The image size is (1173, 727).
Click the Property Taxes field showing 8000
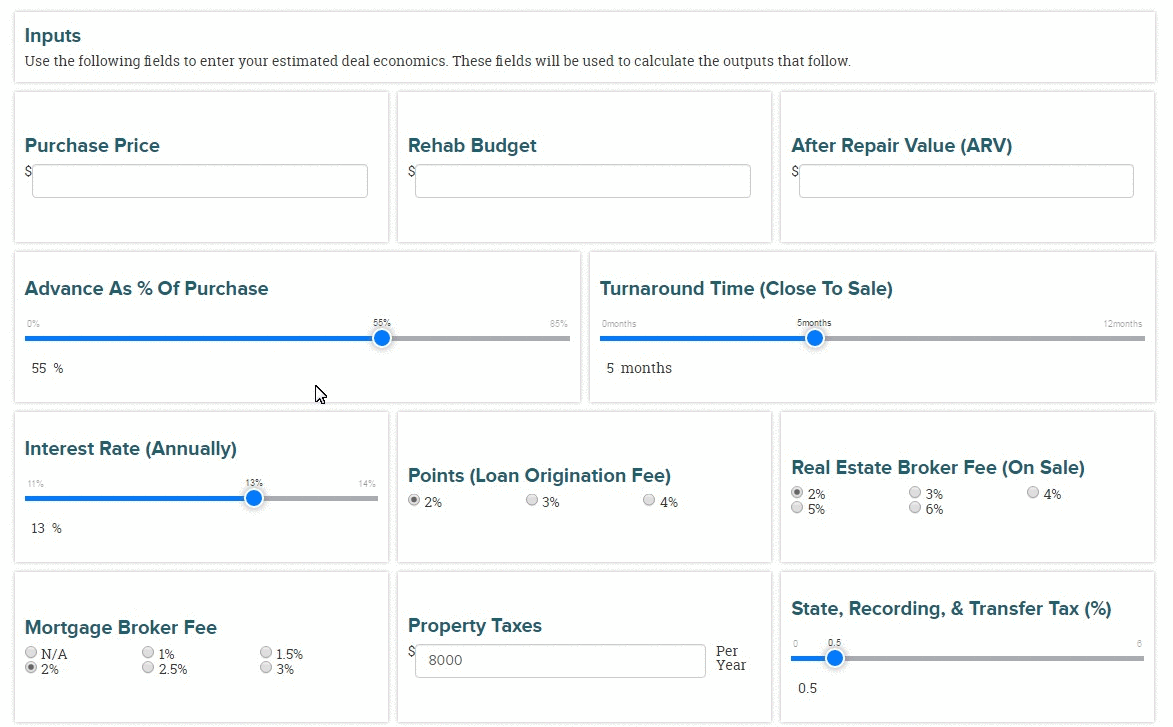coord(560,660)
